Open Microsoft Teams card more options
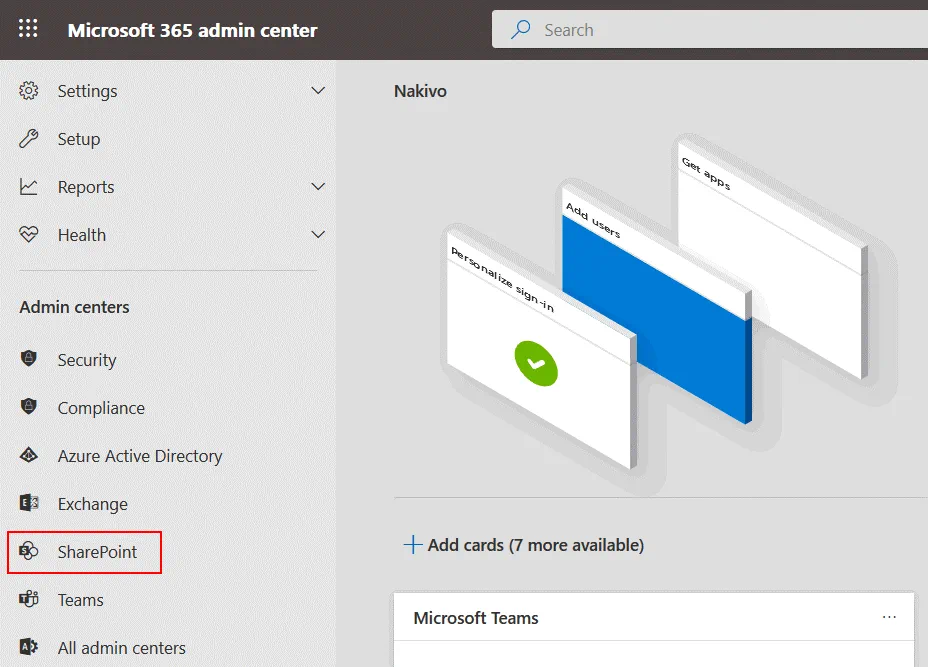 889,618
